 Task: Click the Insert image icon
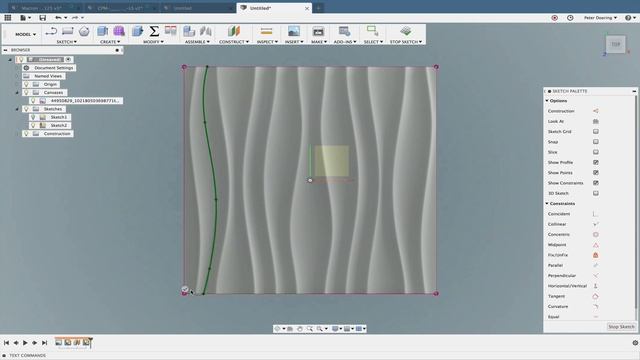click(x=293, y=31)
